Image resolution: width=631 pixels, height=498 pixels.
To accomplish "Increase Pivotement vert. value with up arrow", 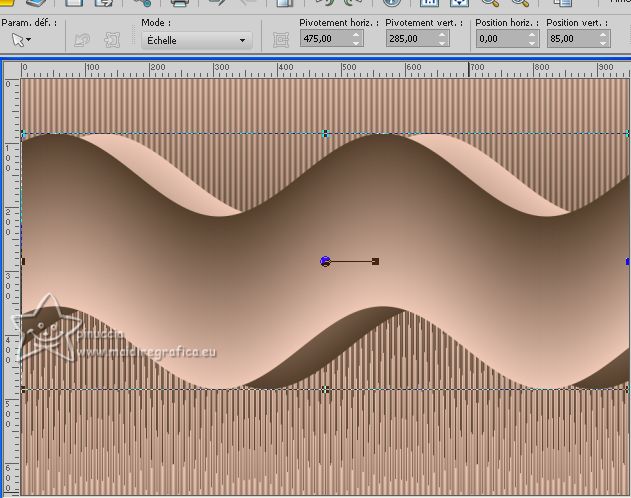I will (442, 35).
